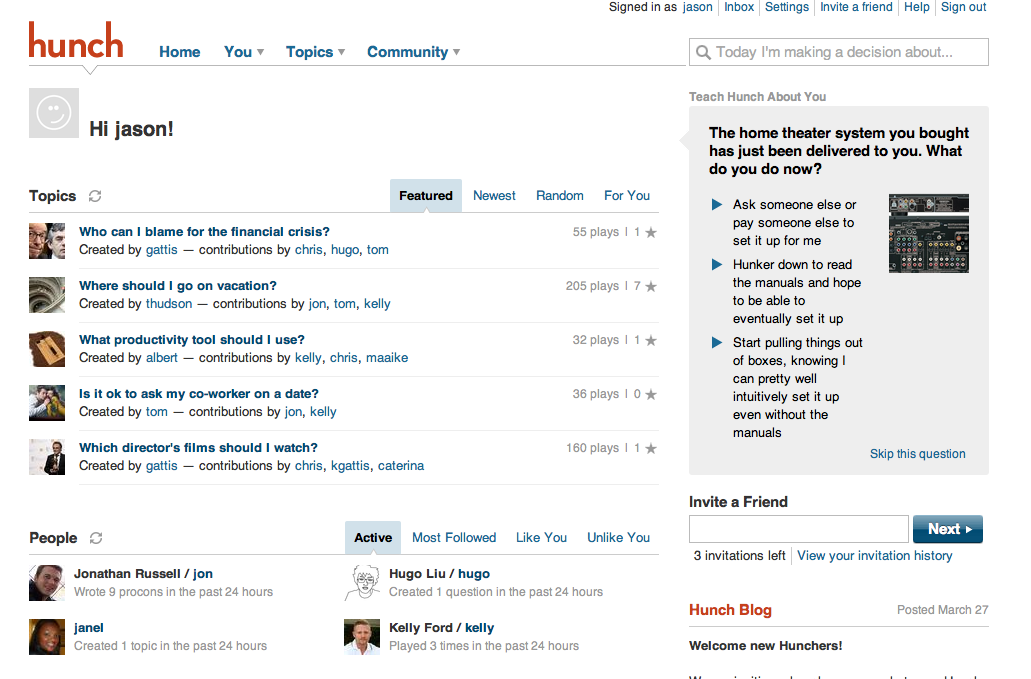Viewport: 1031px width, 679px height.
Task: Switch to Like You people tab
Action: tap(541, 537)
